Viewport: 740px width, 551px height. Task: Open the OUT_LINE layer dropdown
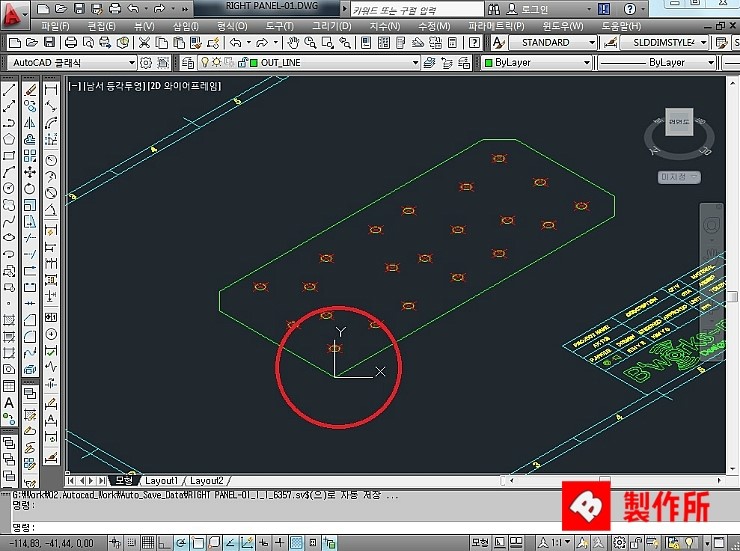click(x=415, y=62)
